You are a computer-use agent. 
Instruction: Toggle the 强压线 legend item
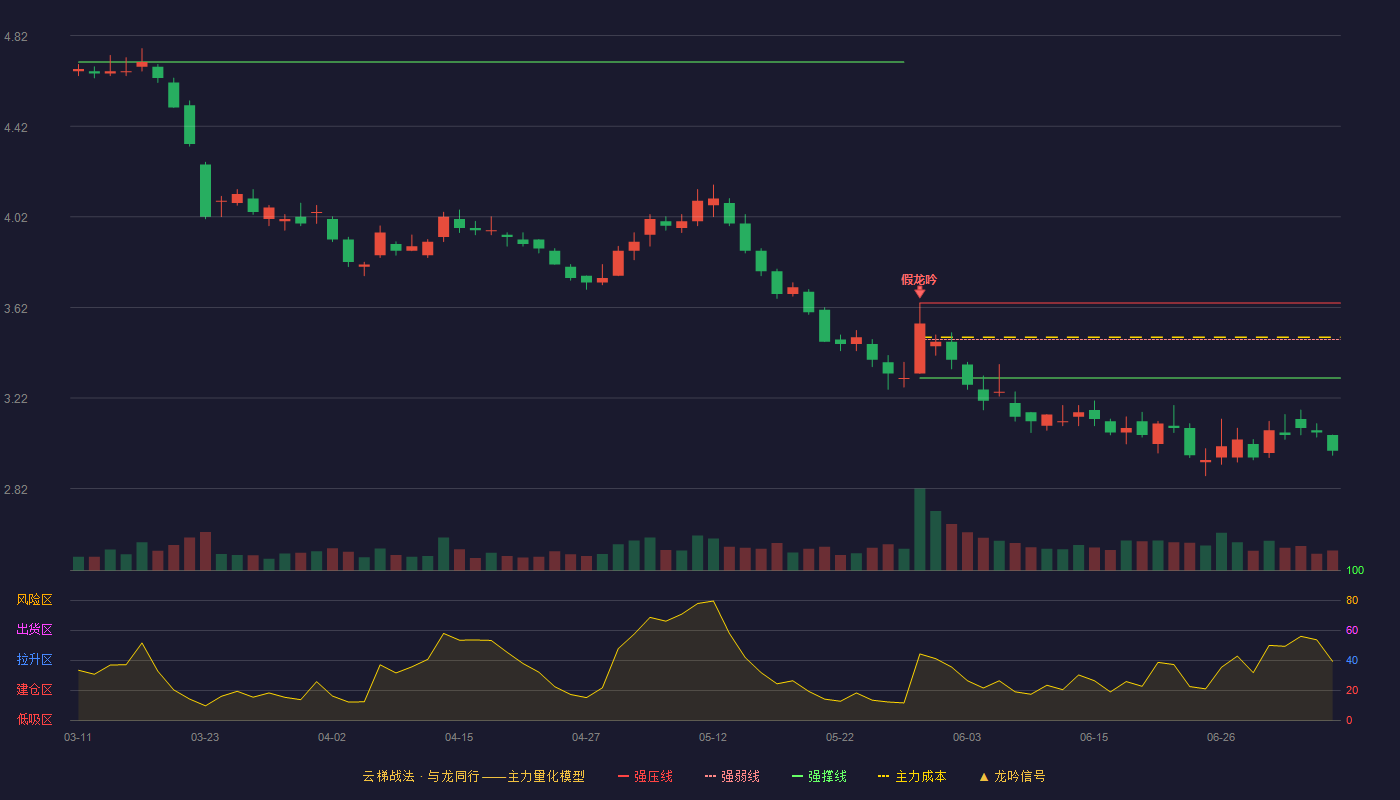pyautogui.click(x=645, y=776)
